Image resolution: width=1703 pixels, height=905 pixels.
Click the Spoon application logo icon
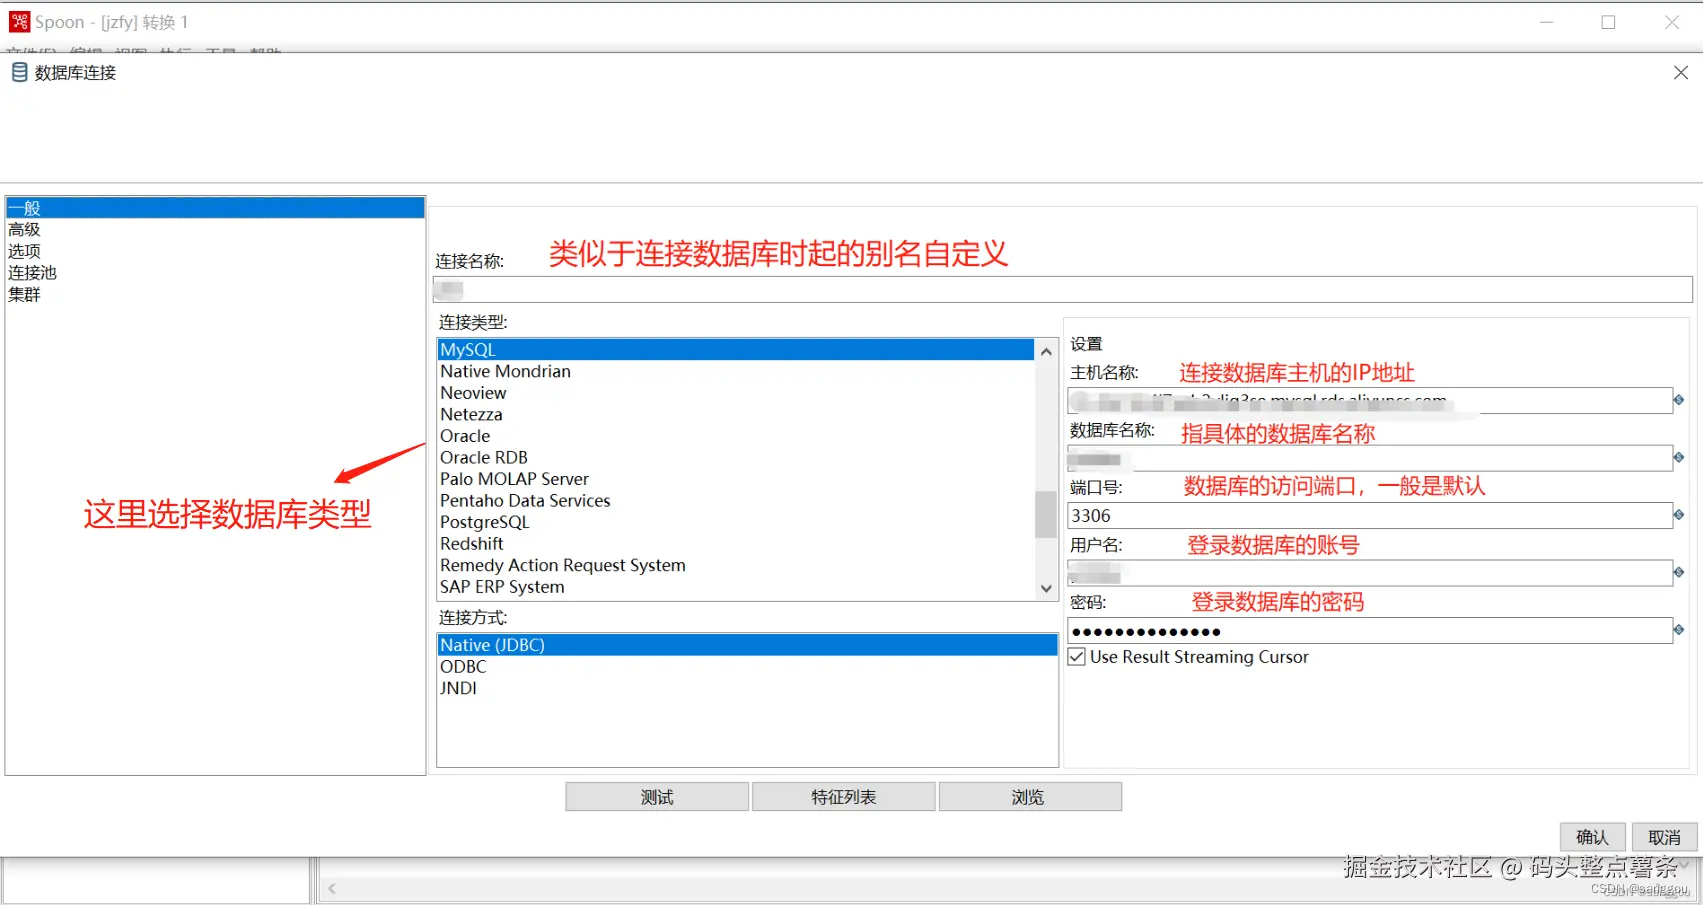[x=19, y=22]
